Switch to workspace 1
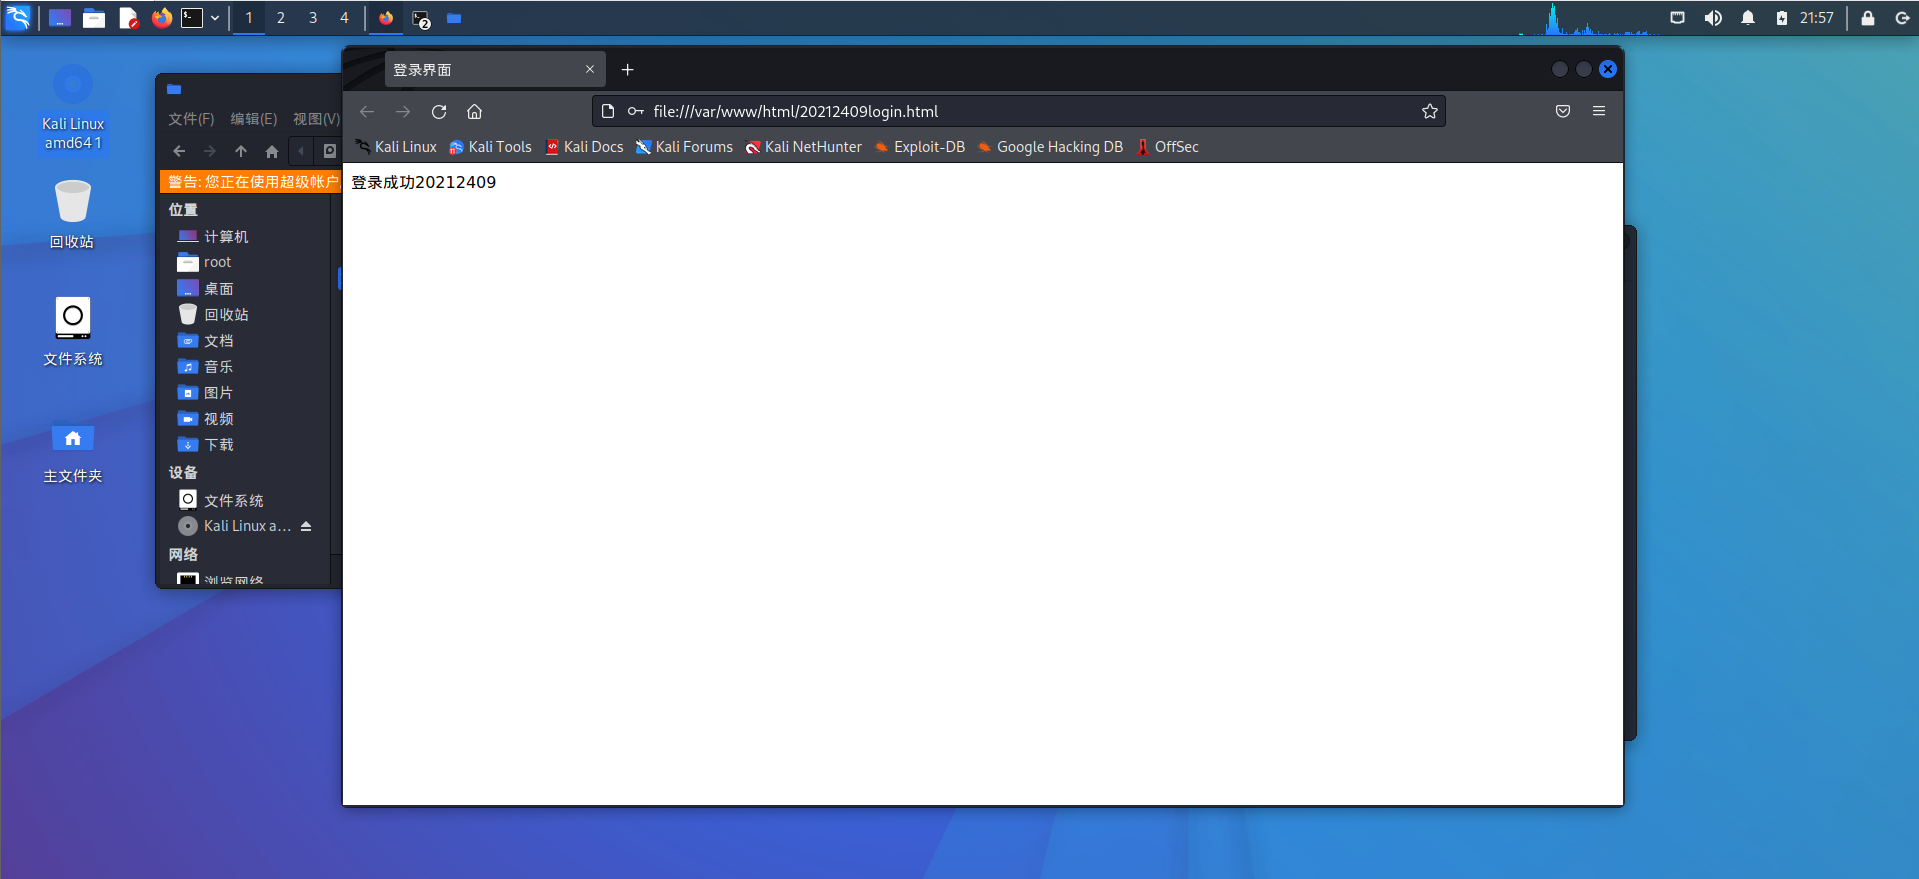Viewport: 1919px width, 879px height. [249, 18]
